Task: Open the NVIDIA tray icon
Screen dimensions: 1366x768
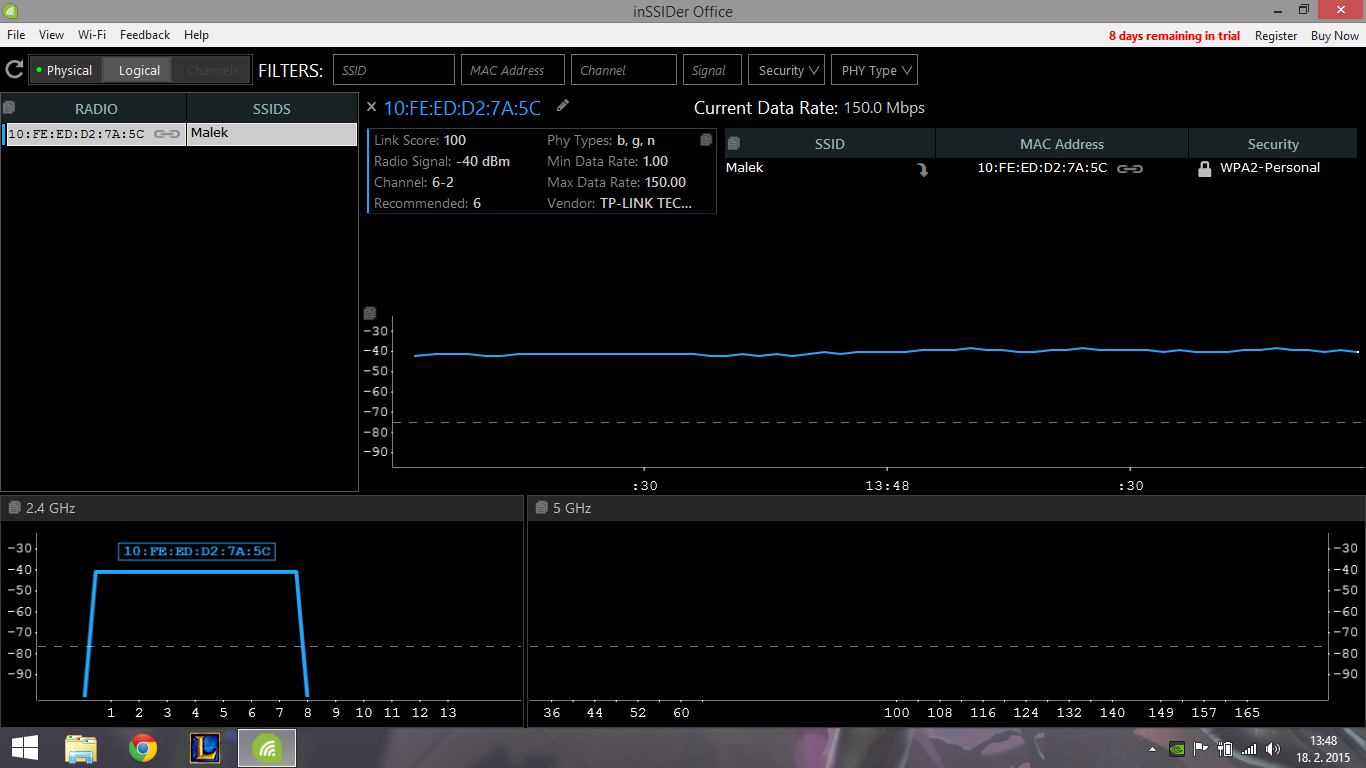Action: (x=1177, y=748)
